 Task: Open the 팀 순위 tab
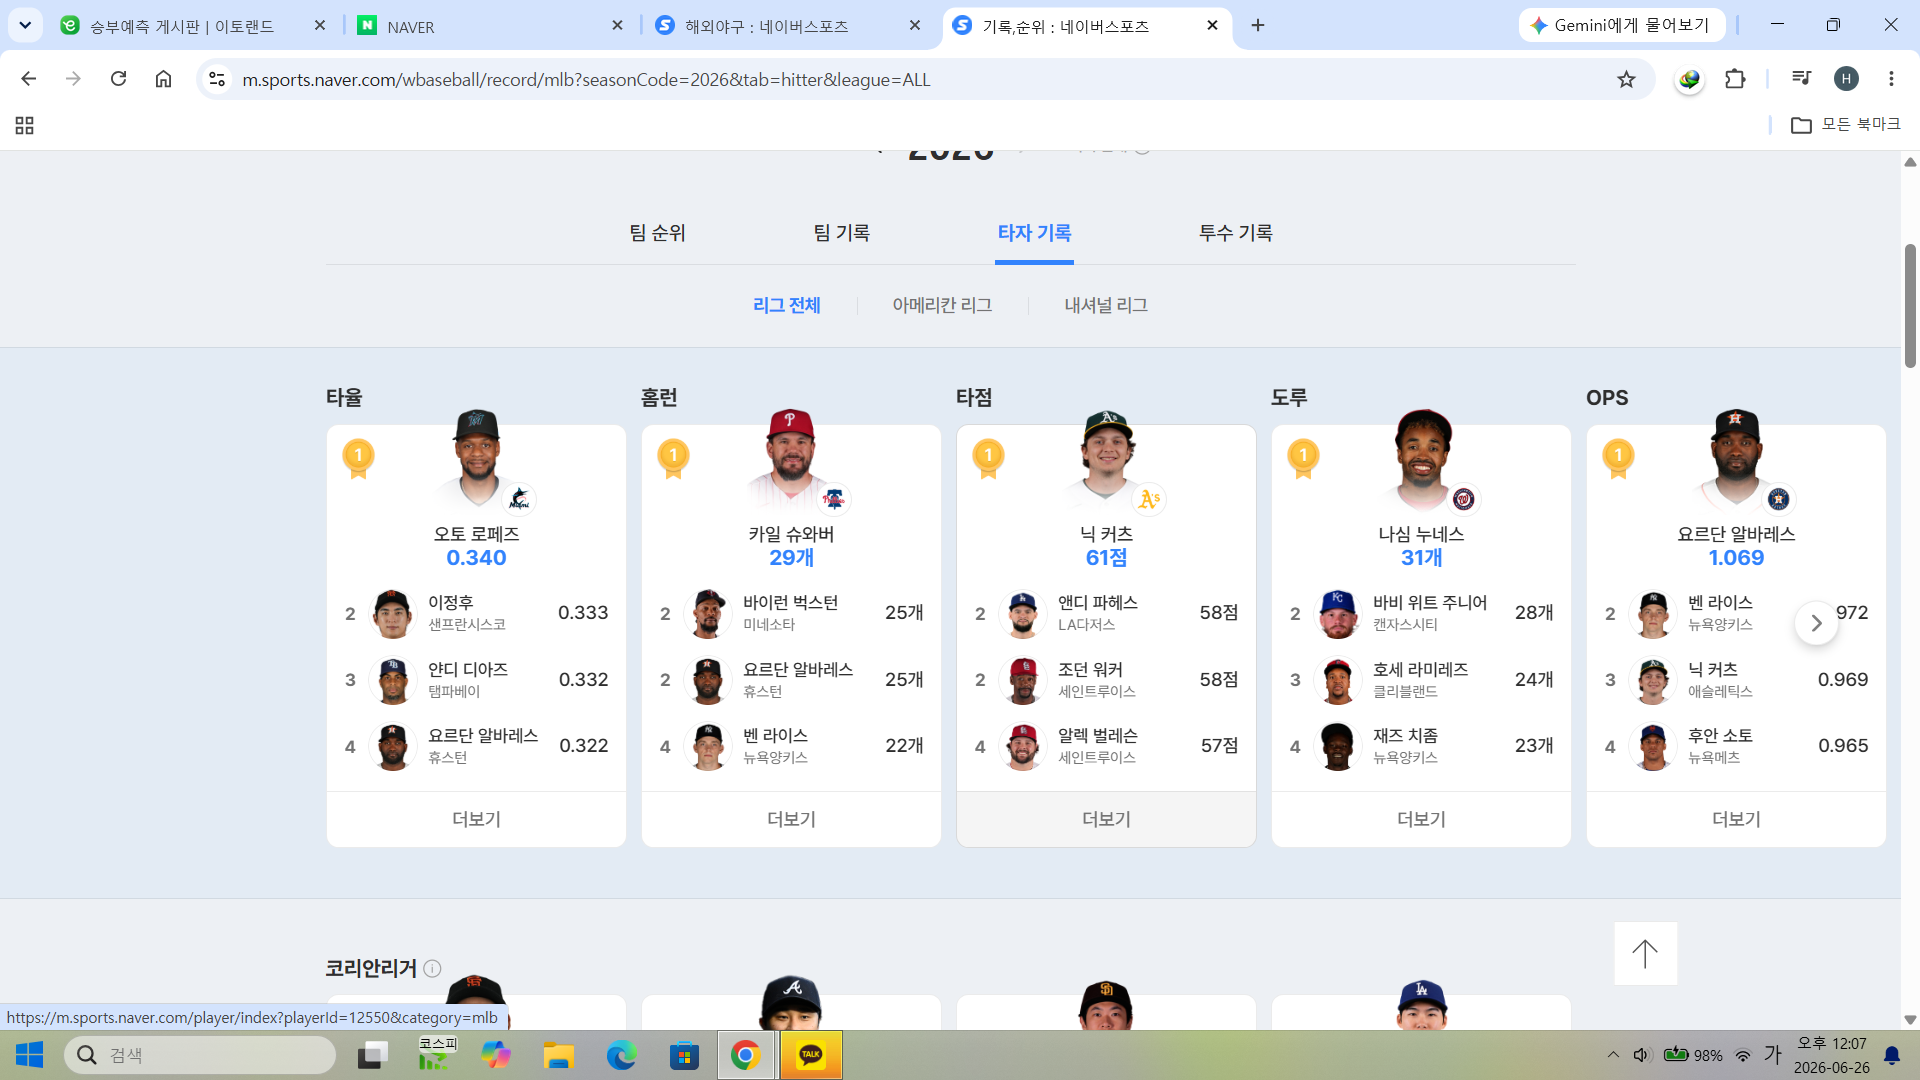pyautogui.click(x=657, y=233)
